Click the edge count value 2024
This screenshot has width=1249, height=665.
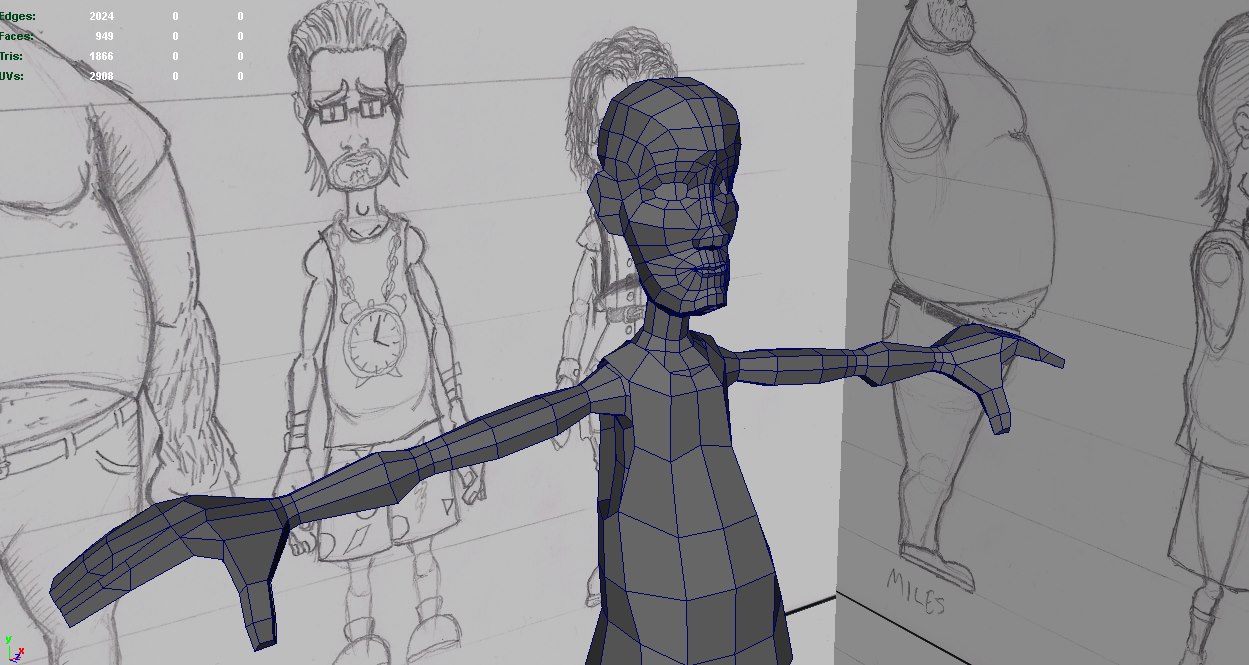100,16
